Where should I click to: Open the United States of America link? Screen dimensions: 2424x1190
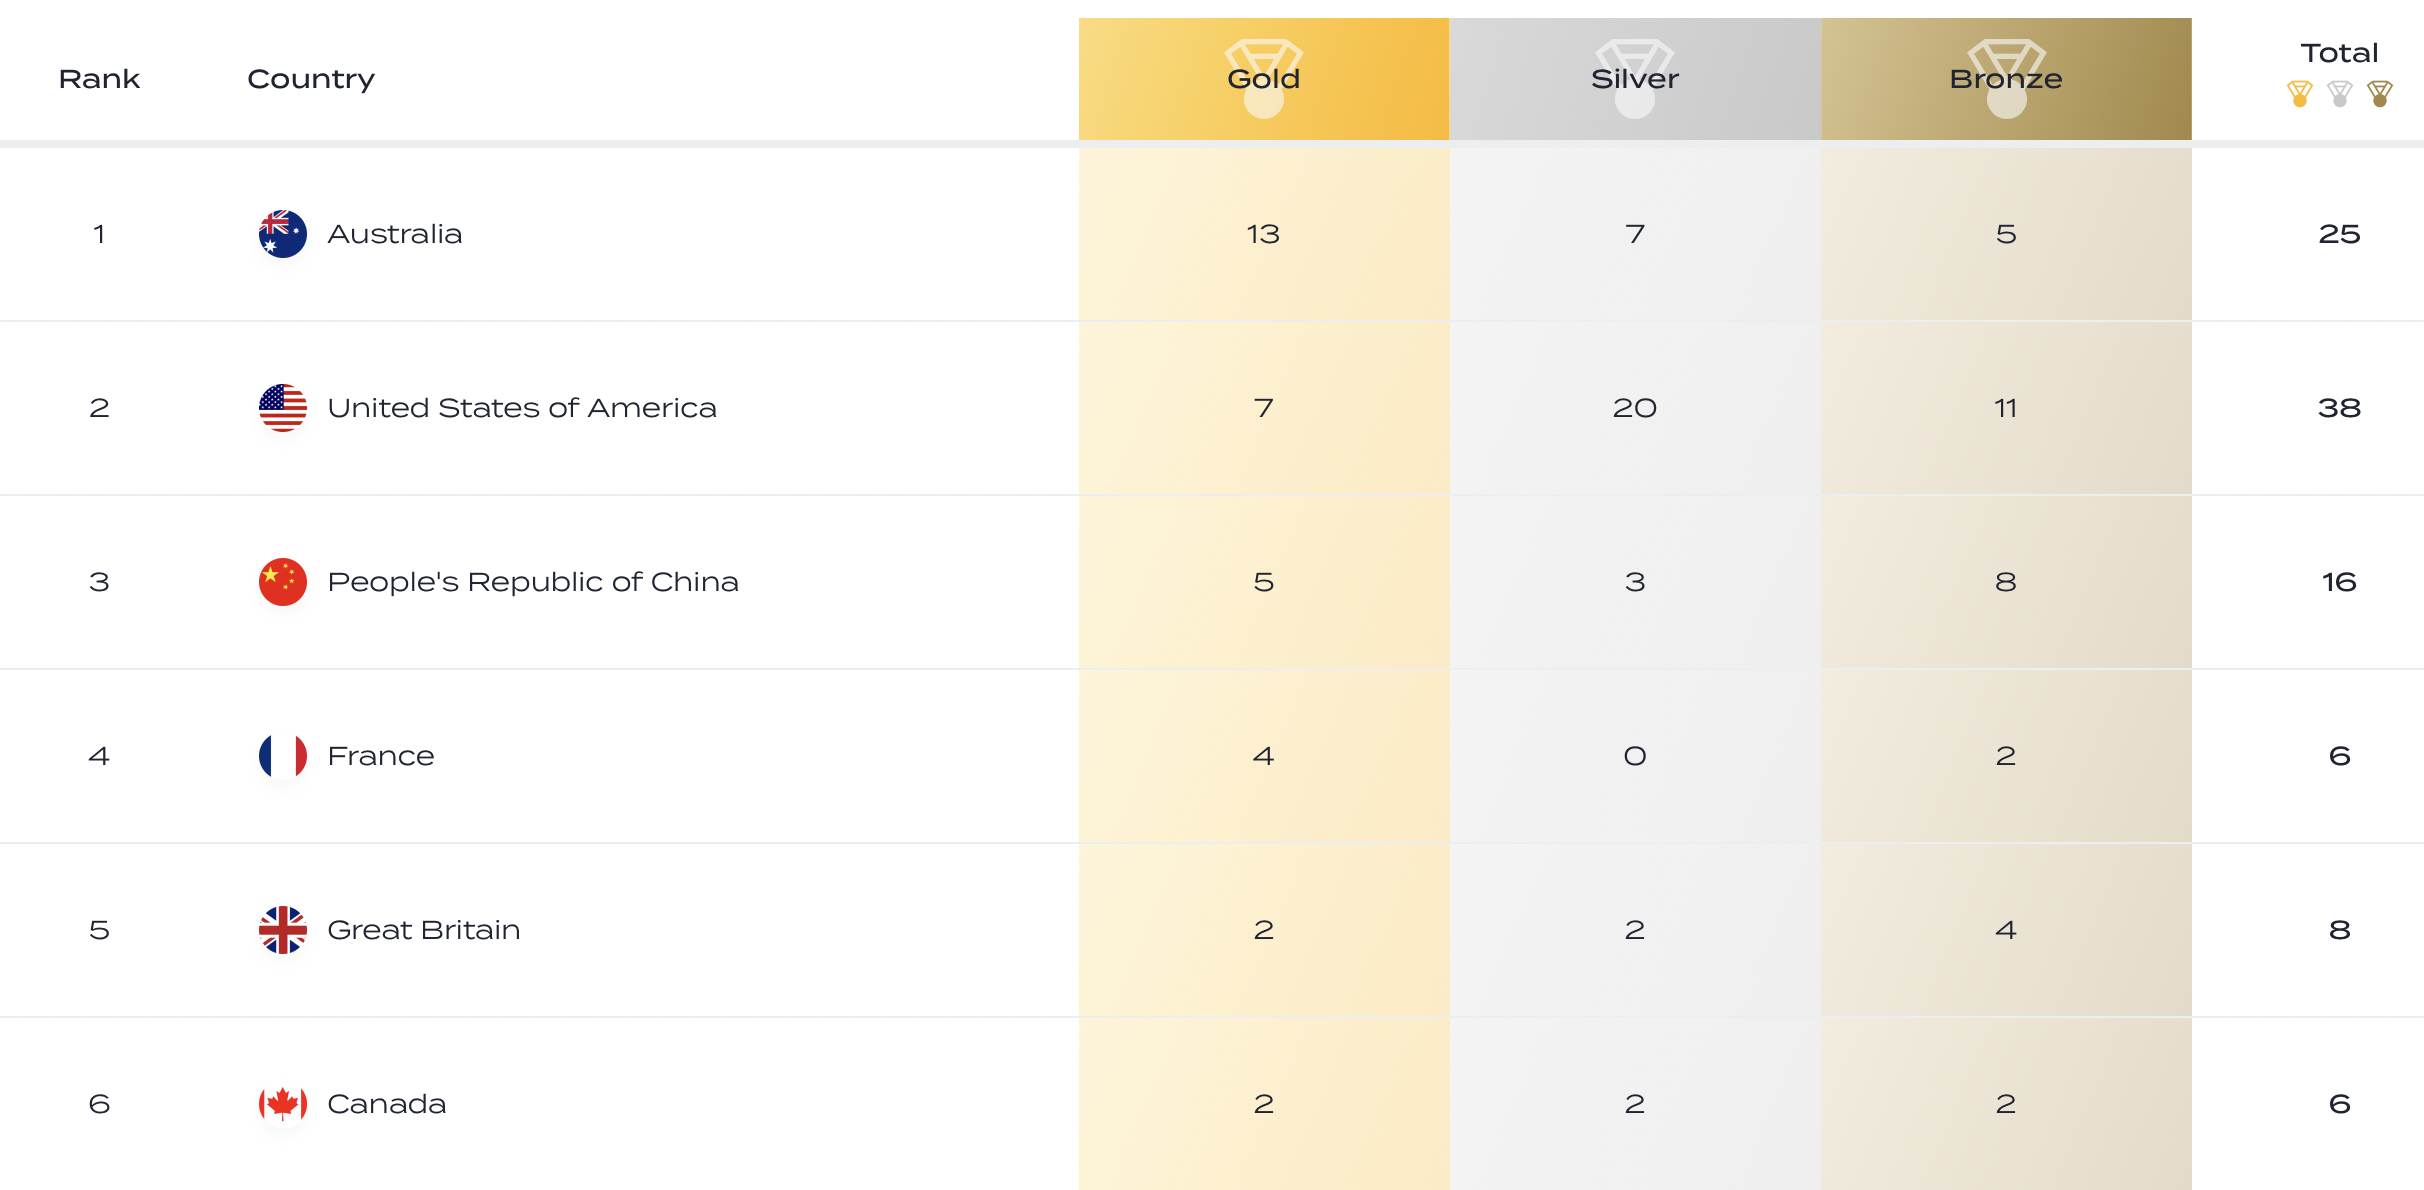pos(522,408)
